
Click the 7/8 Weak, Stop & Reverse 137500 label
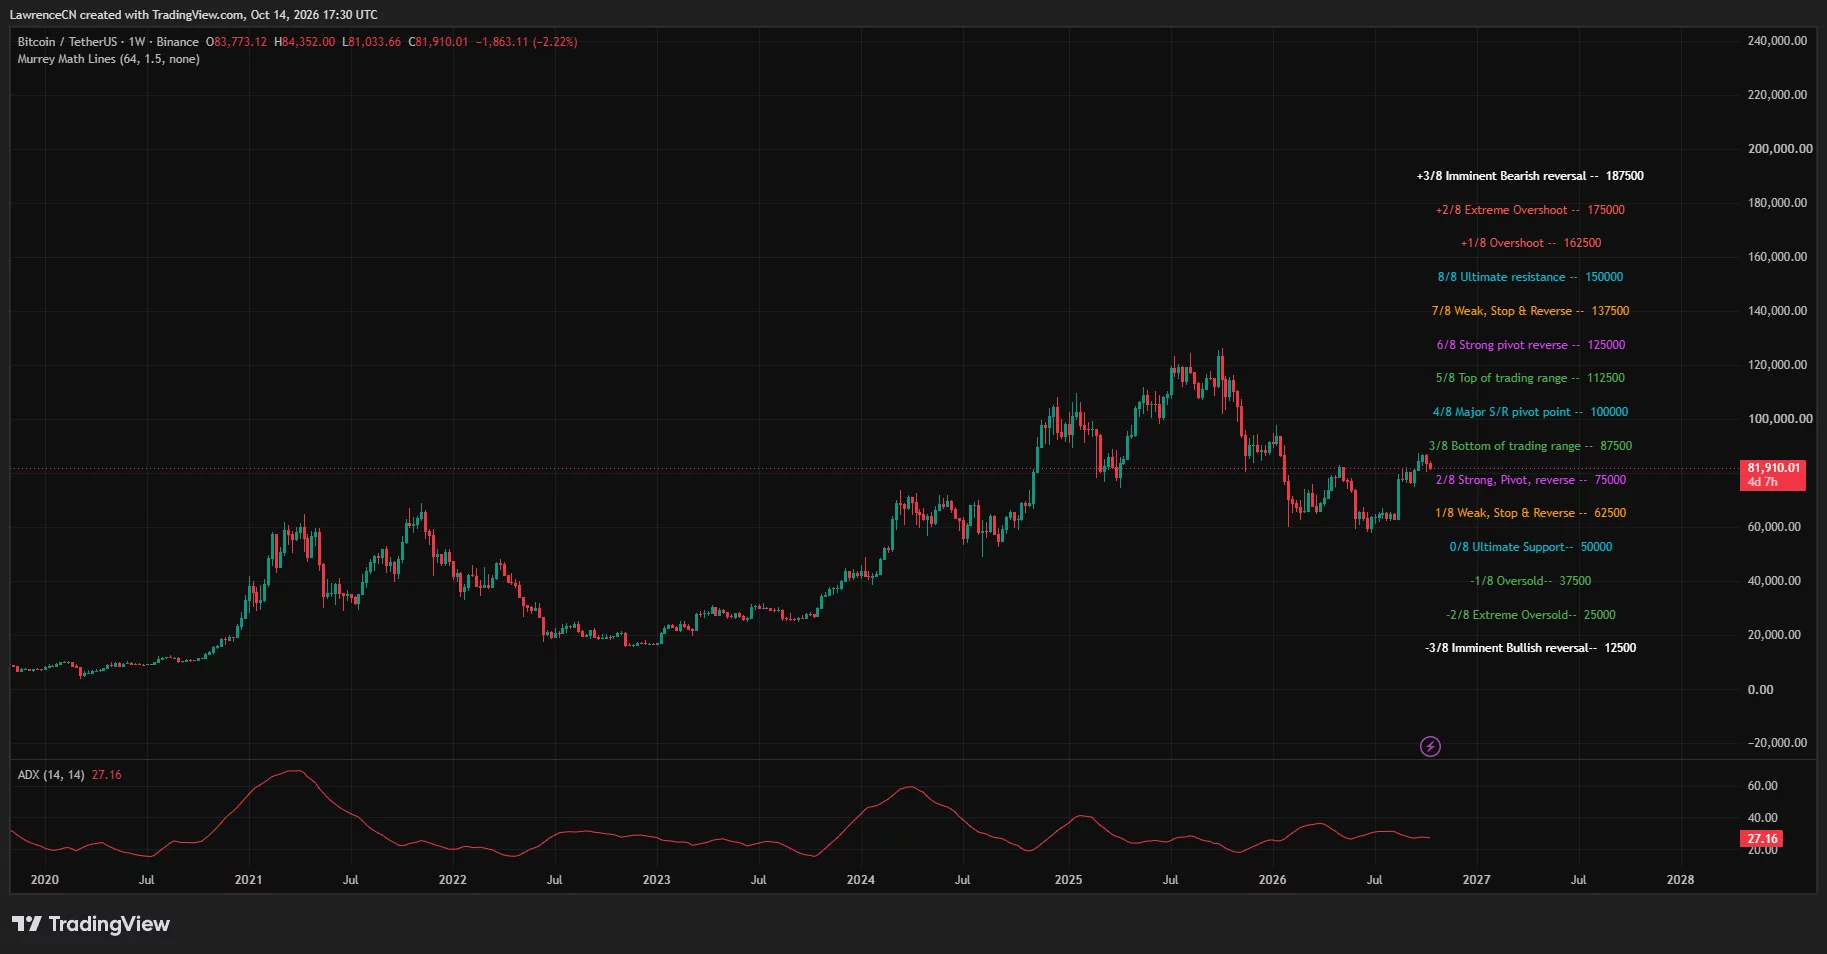[1530, 311]
